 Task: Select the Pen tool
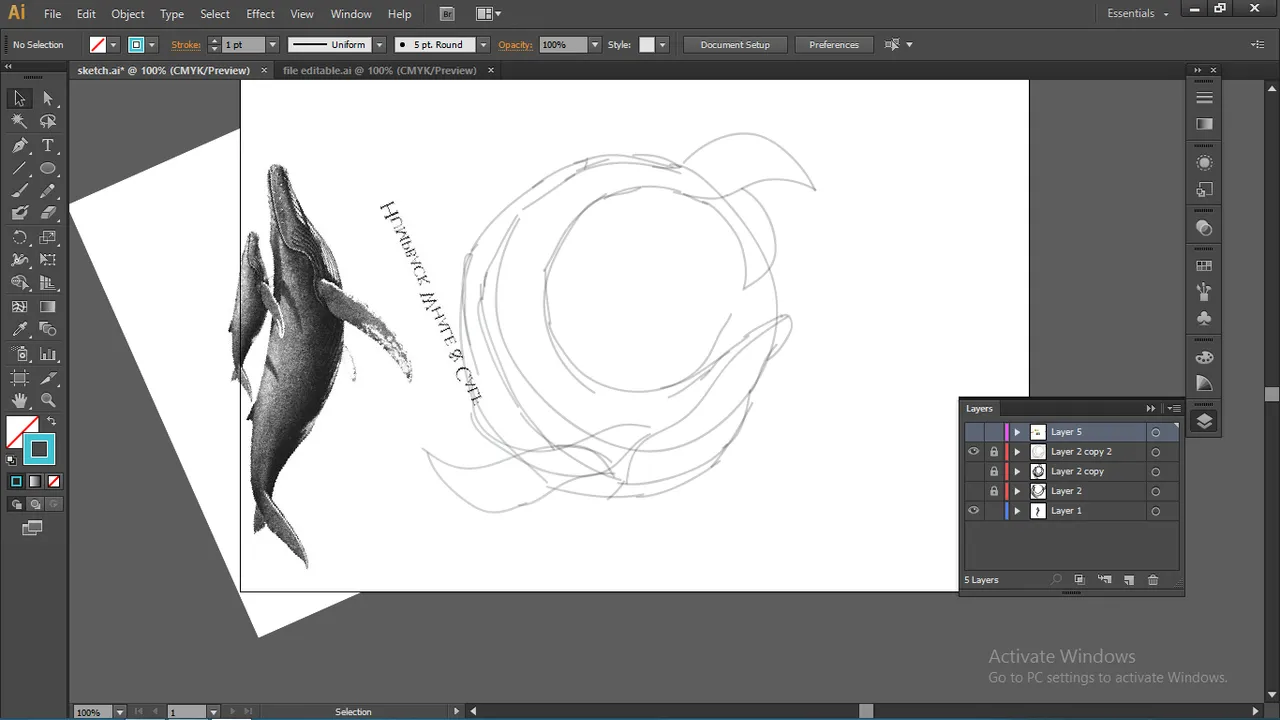coord(19,145)
